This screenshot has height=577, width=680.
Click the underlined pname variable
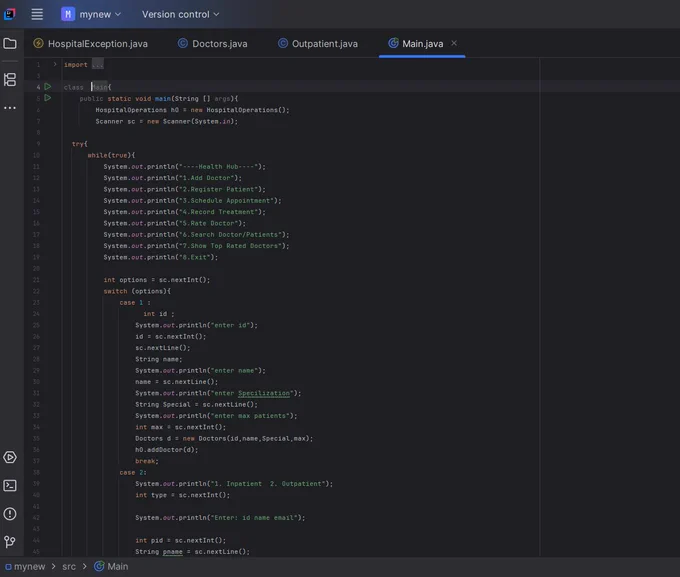coord(173,552)
